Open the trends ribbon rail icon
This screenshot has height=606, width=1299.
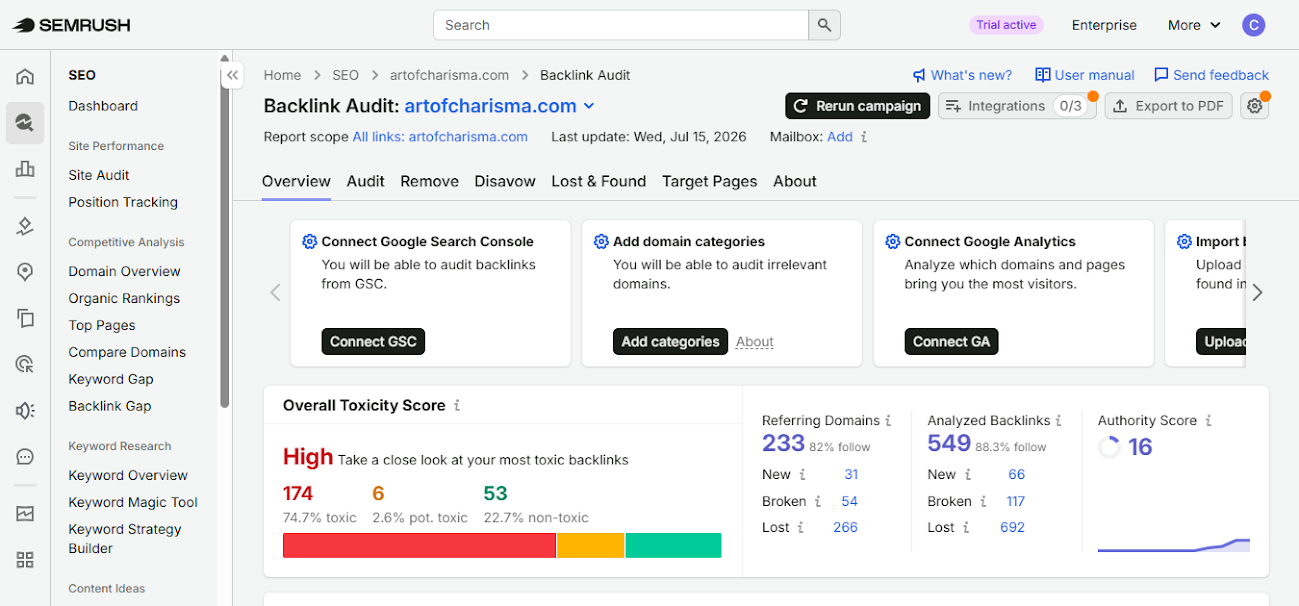point(25,226)
